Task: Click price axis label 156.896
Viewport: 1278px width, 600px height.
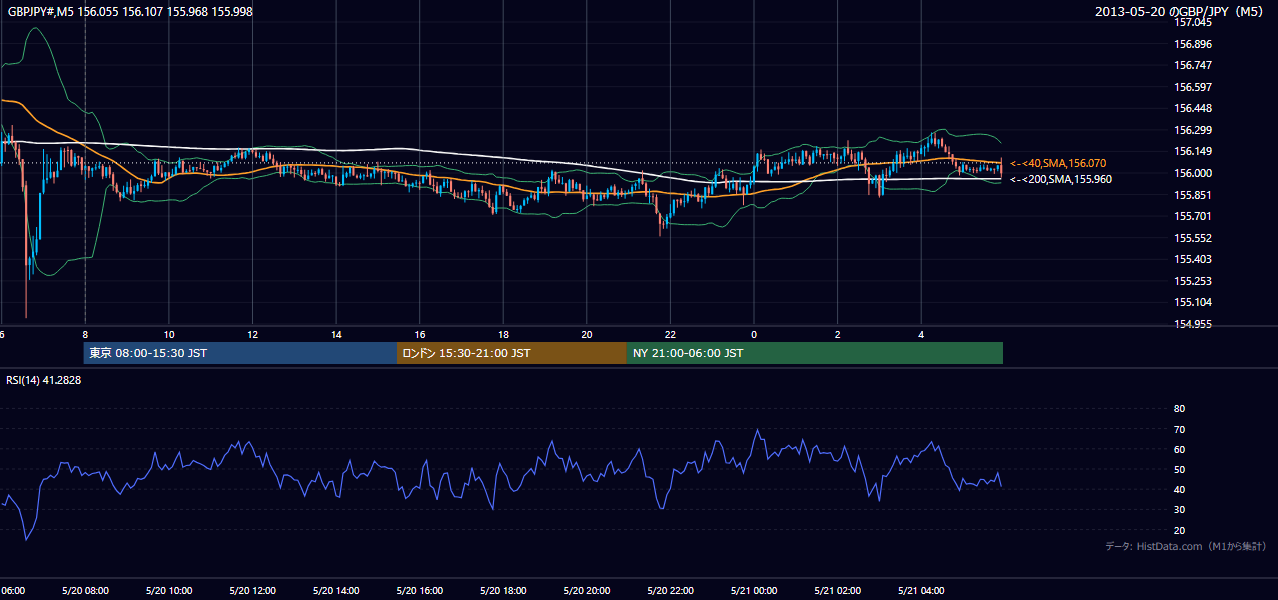Action: (x=1192, y=44)
